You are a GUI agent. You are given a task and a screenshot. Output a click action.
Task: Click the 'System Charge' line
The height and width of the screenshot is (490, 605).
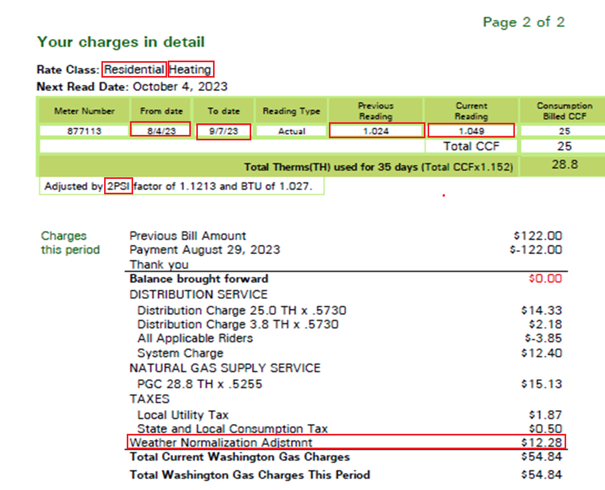click(180, 353)
